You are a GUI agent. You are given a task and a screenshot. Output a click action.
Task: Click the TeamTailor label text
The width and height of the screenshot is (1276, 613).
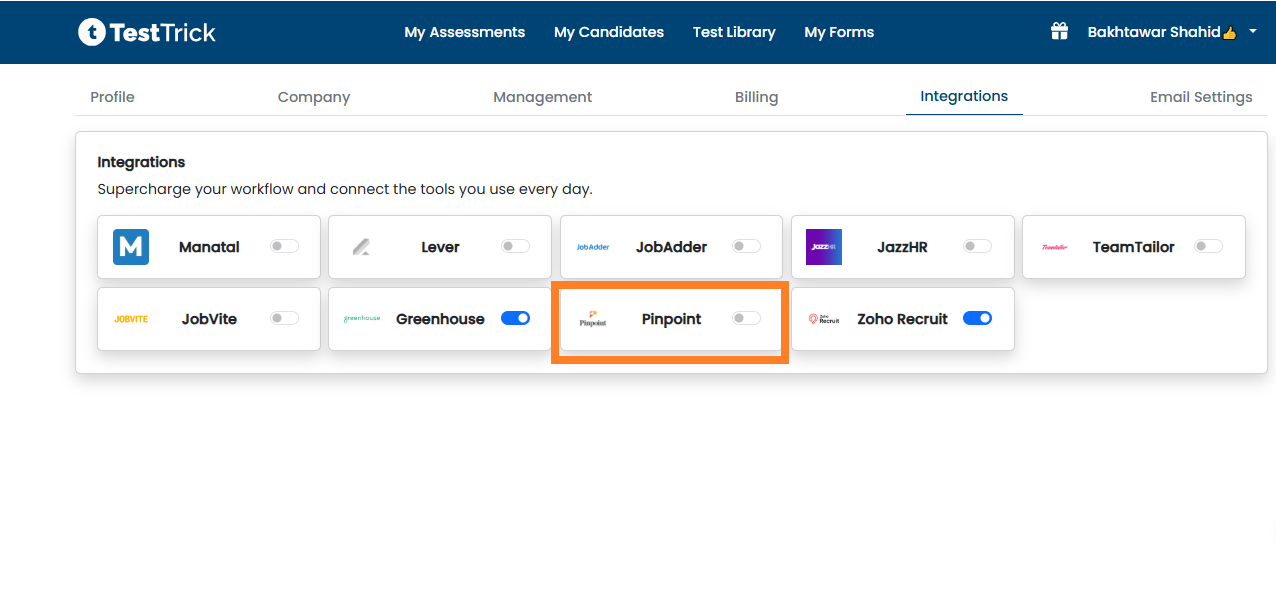[1133, 247]
